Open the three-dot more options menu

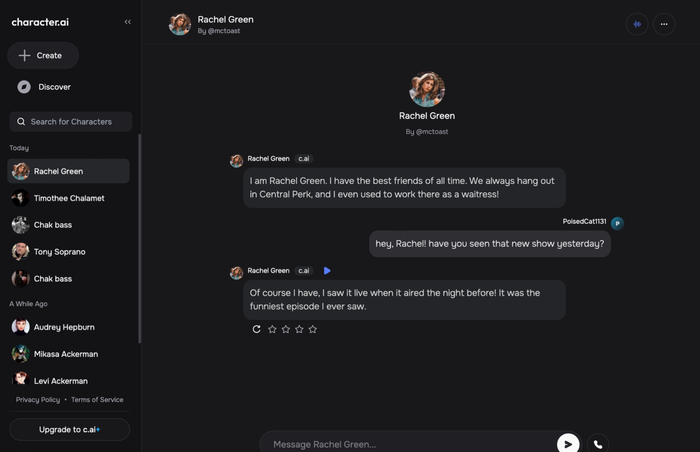click(x=664, y=24)
